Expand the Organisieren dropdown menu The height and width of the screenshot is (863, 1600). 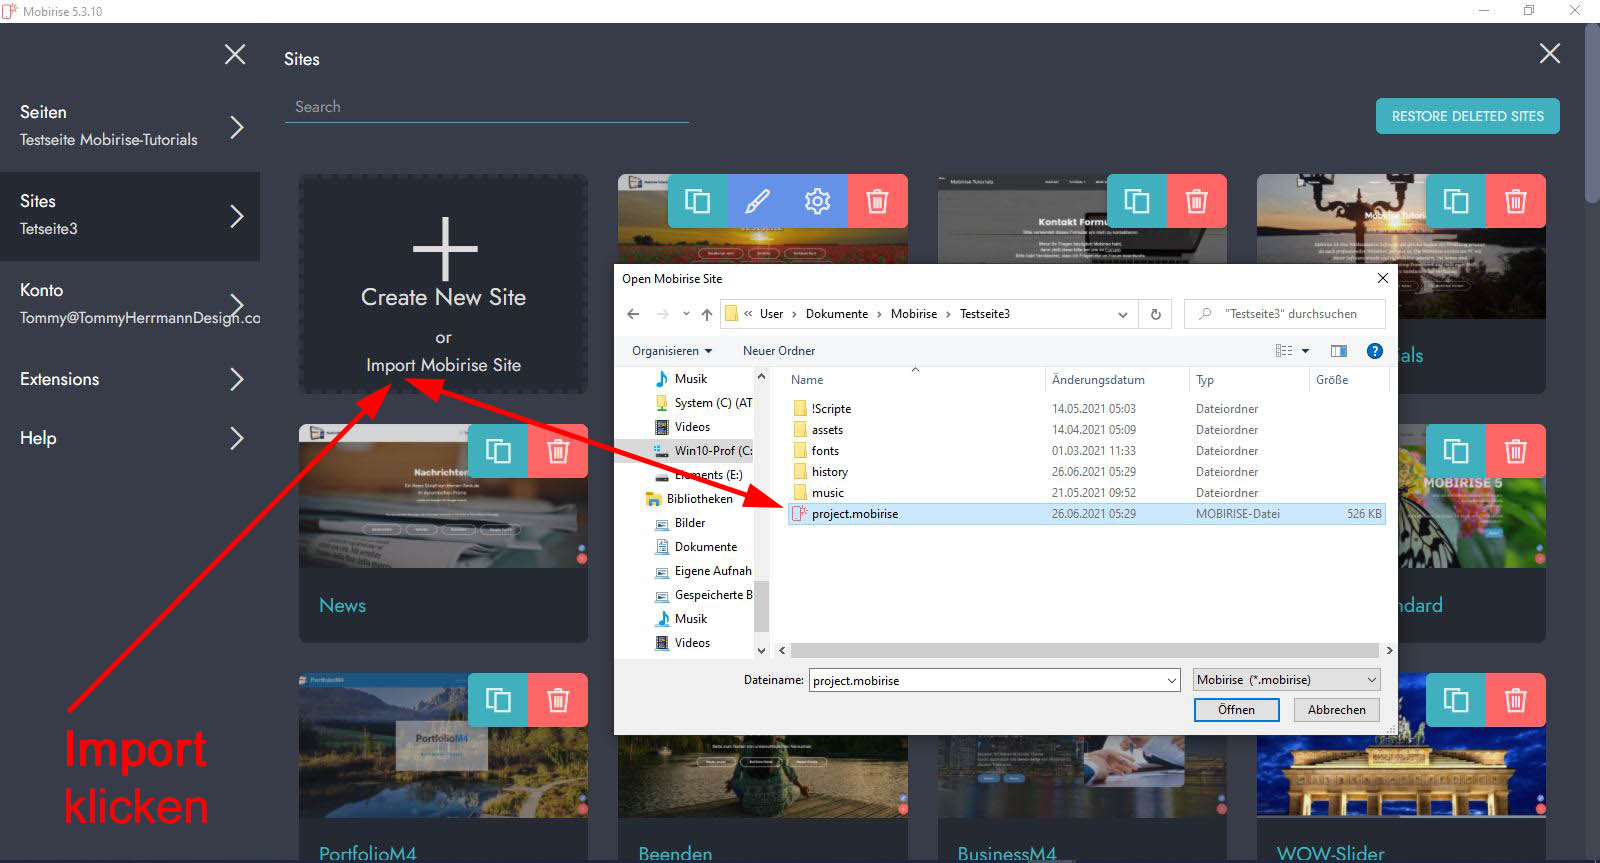tap(672, 351)
